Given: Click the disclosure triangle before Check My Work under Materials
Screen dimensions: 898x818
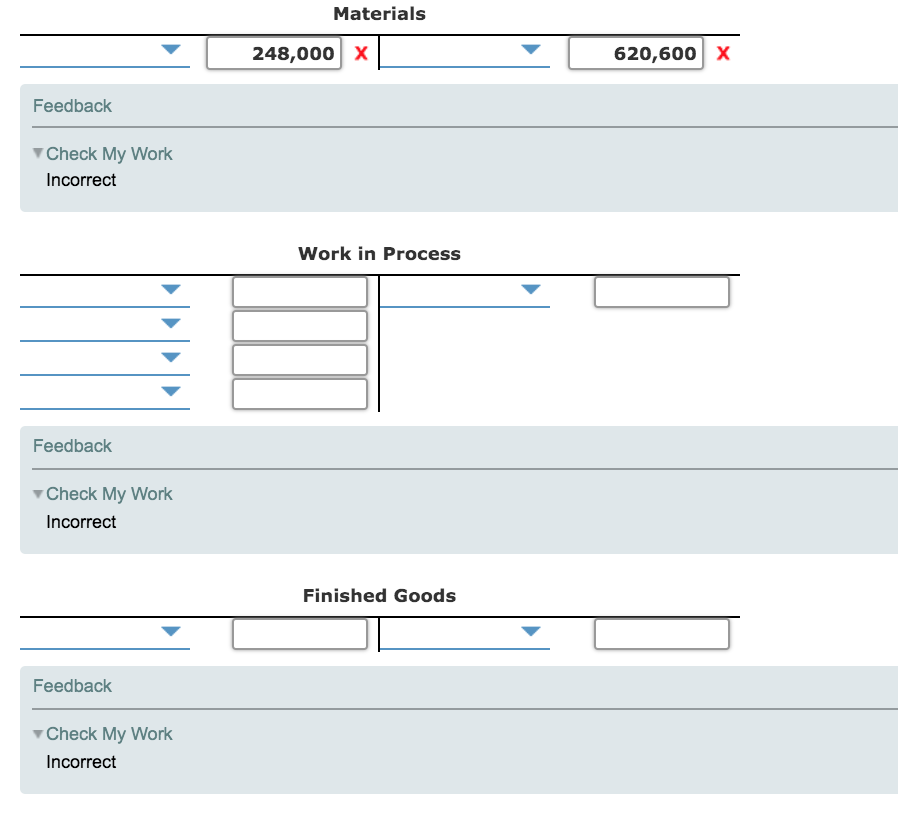Looking at the screenshot, I should coord(37,154).
